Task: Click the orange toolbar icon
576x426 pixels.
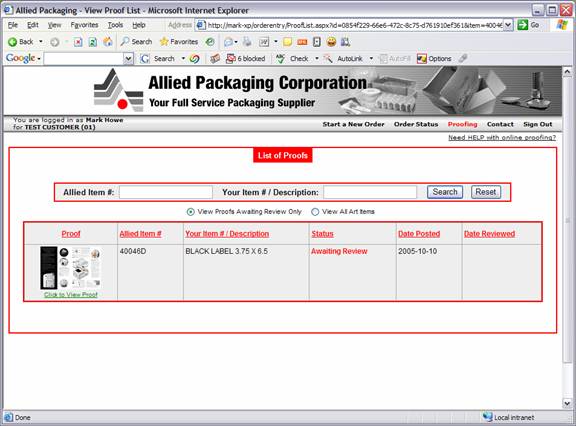Action: point(302,42)
